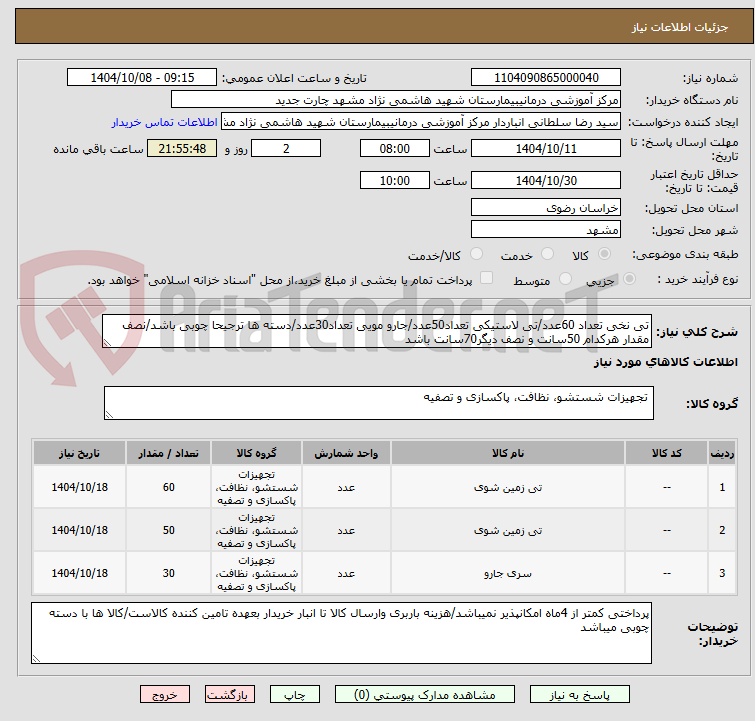Select the متوسط purchase type radio
755x721 pixels.
tap(565, 279)
